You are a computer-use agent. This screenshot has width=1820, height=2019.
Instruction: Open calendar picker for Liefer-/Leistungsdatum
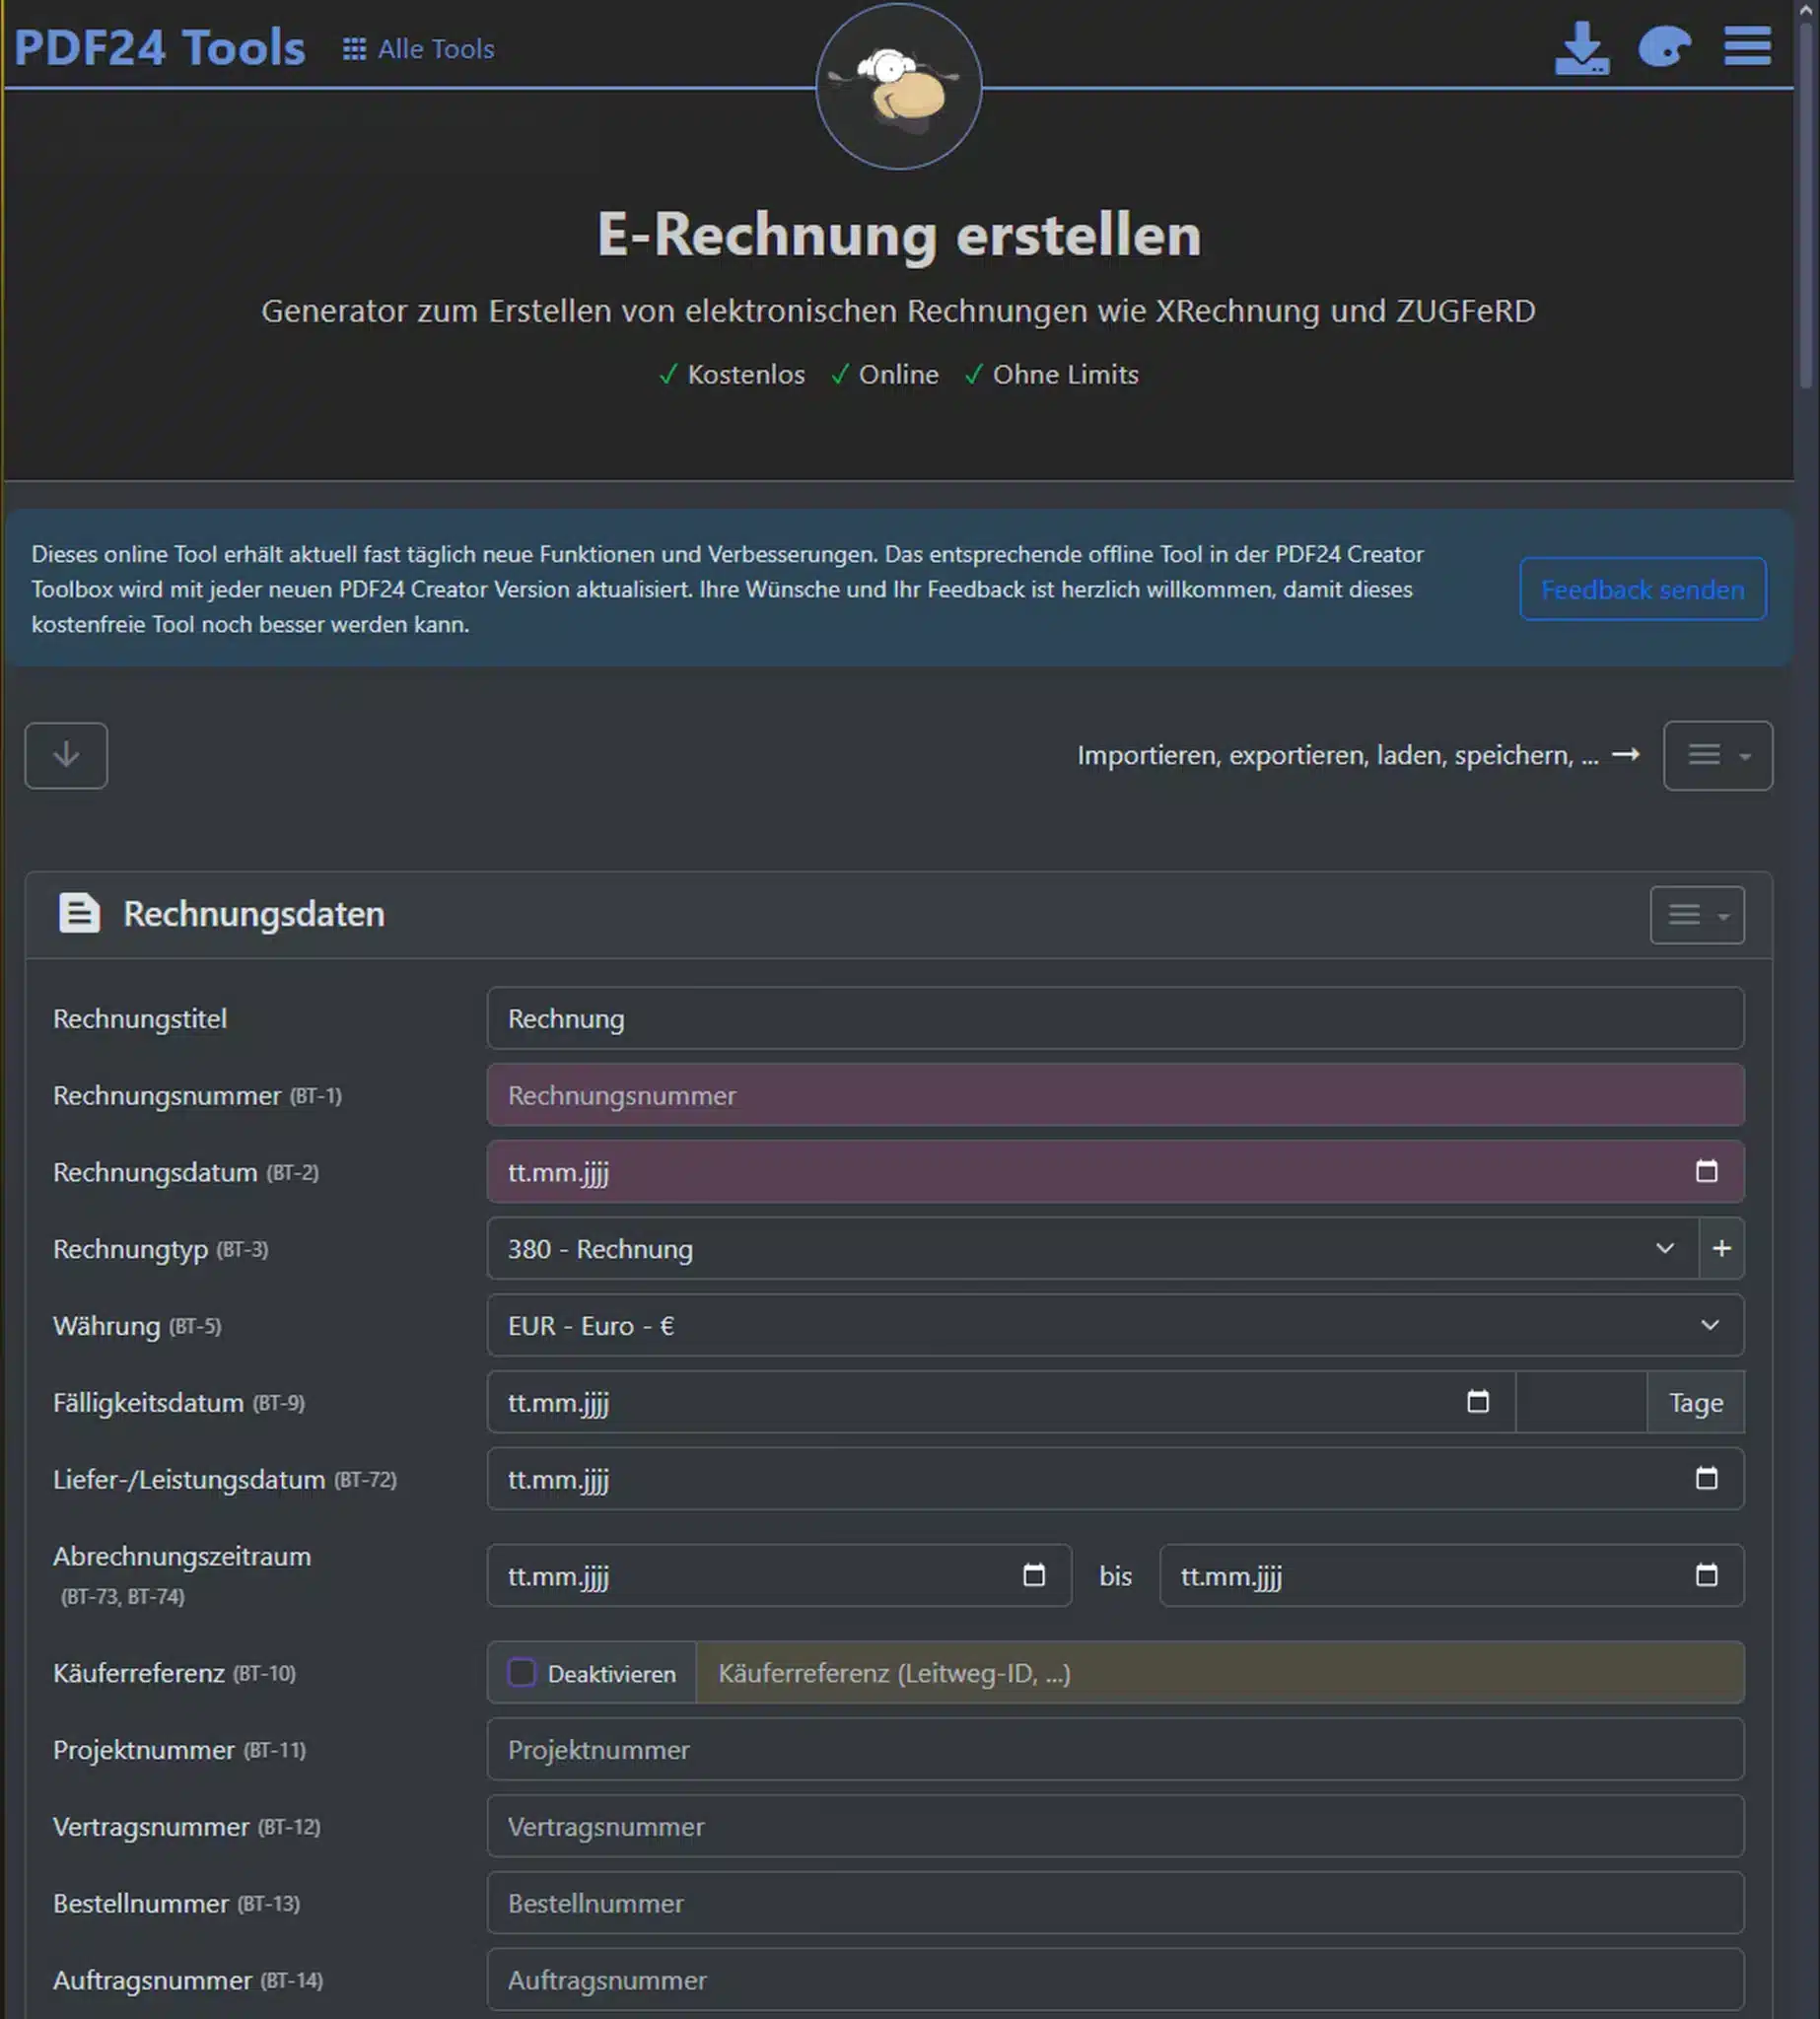click(1706, 1478)
